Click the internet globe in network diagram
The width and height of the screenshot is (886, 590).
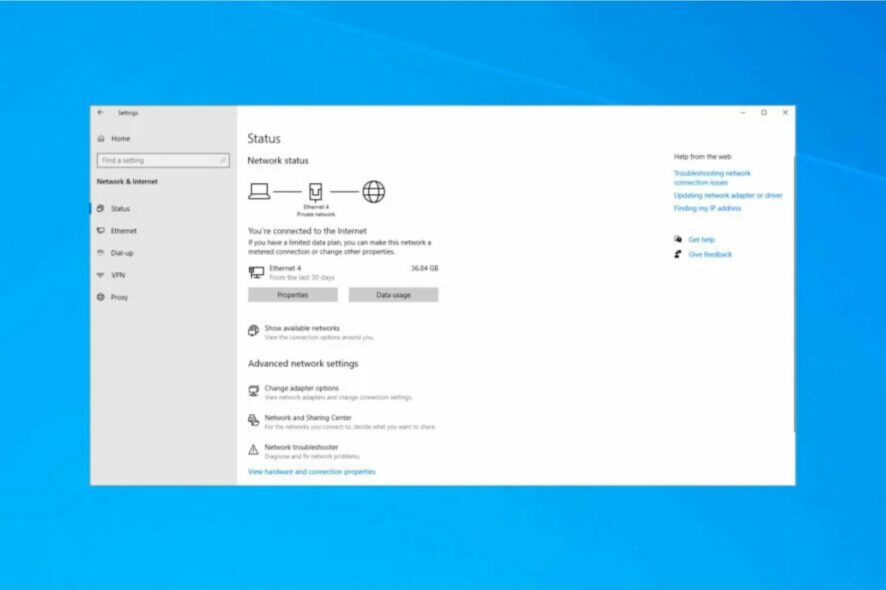[373, 192]
